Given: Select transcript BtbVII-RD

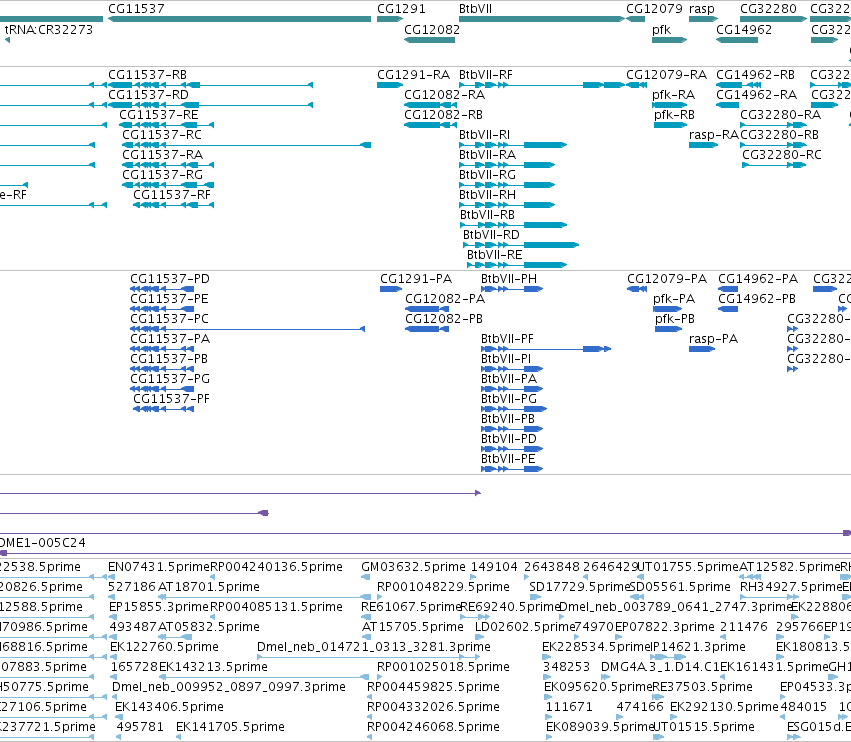Looking at the screenshot, I should (x=491, y=235).
